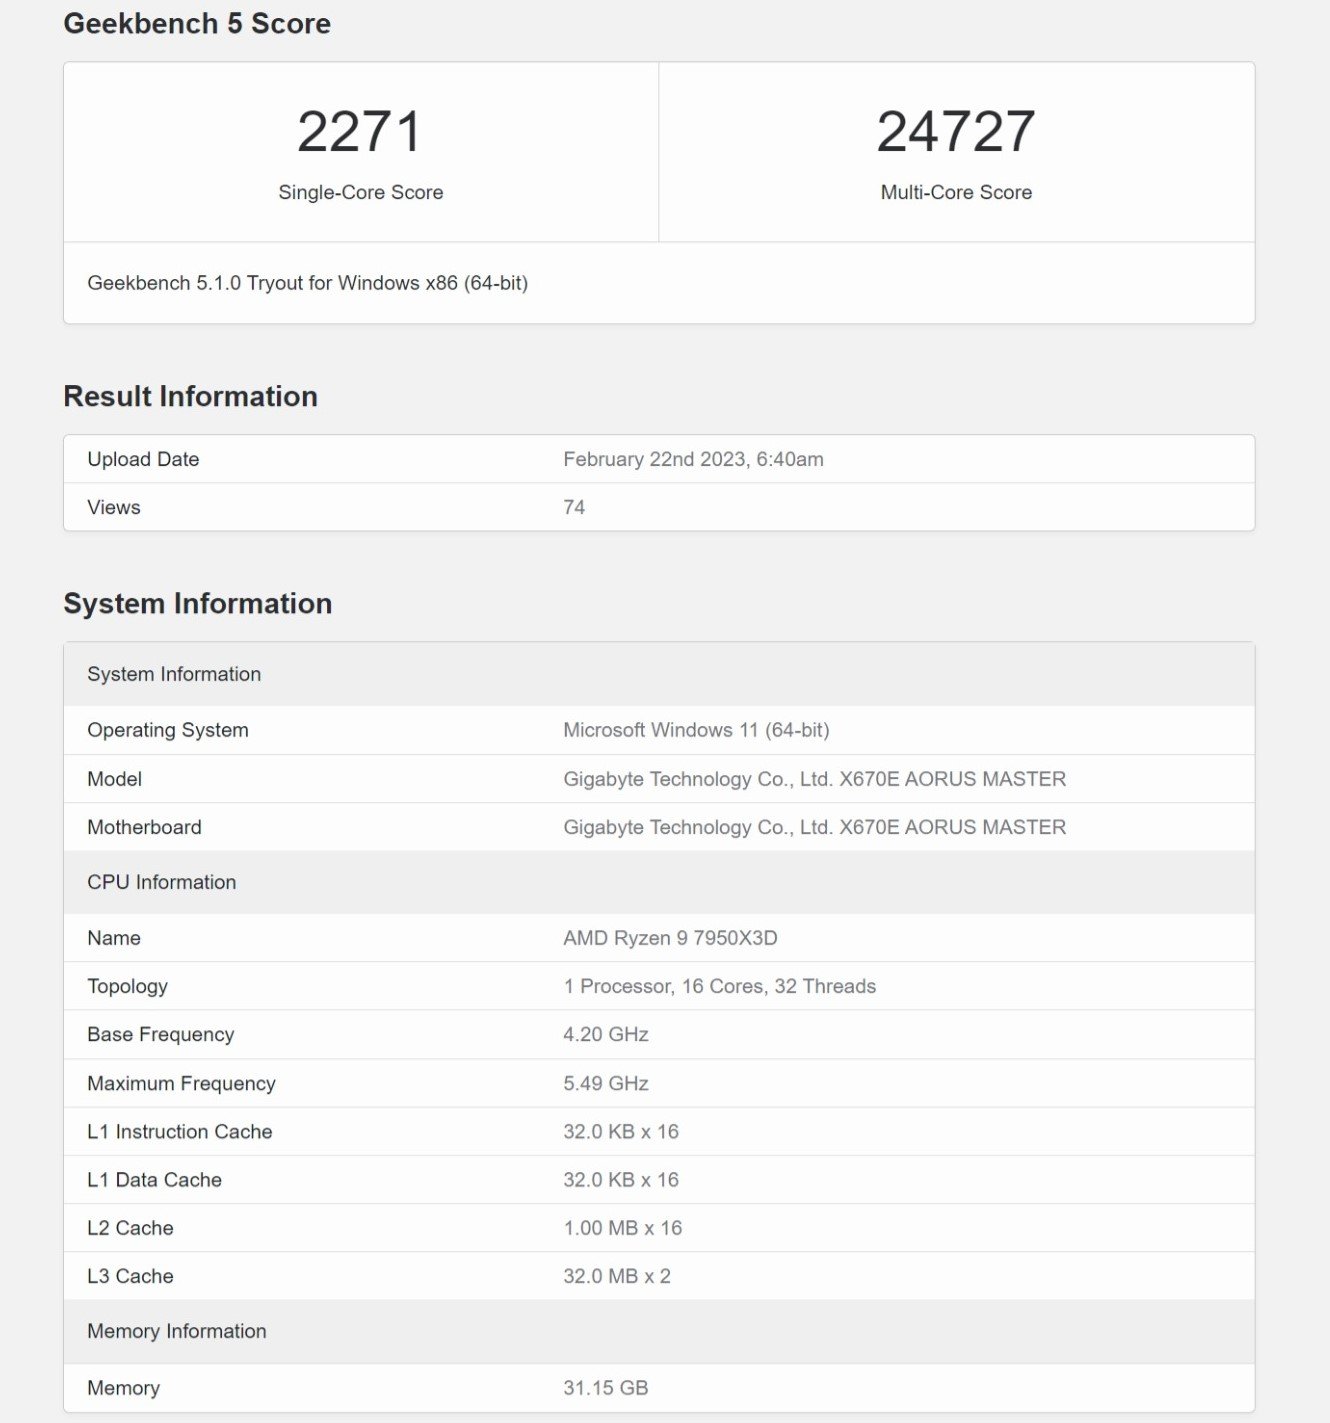Viewport: 1330px width, 1423px height.
Task: Click the Multi-Core Score value 24727
Action: point(956,132)
